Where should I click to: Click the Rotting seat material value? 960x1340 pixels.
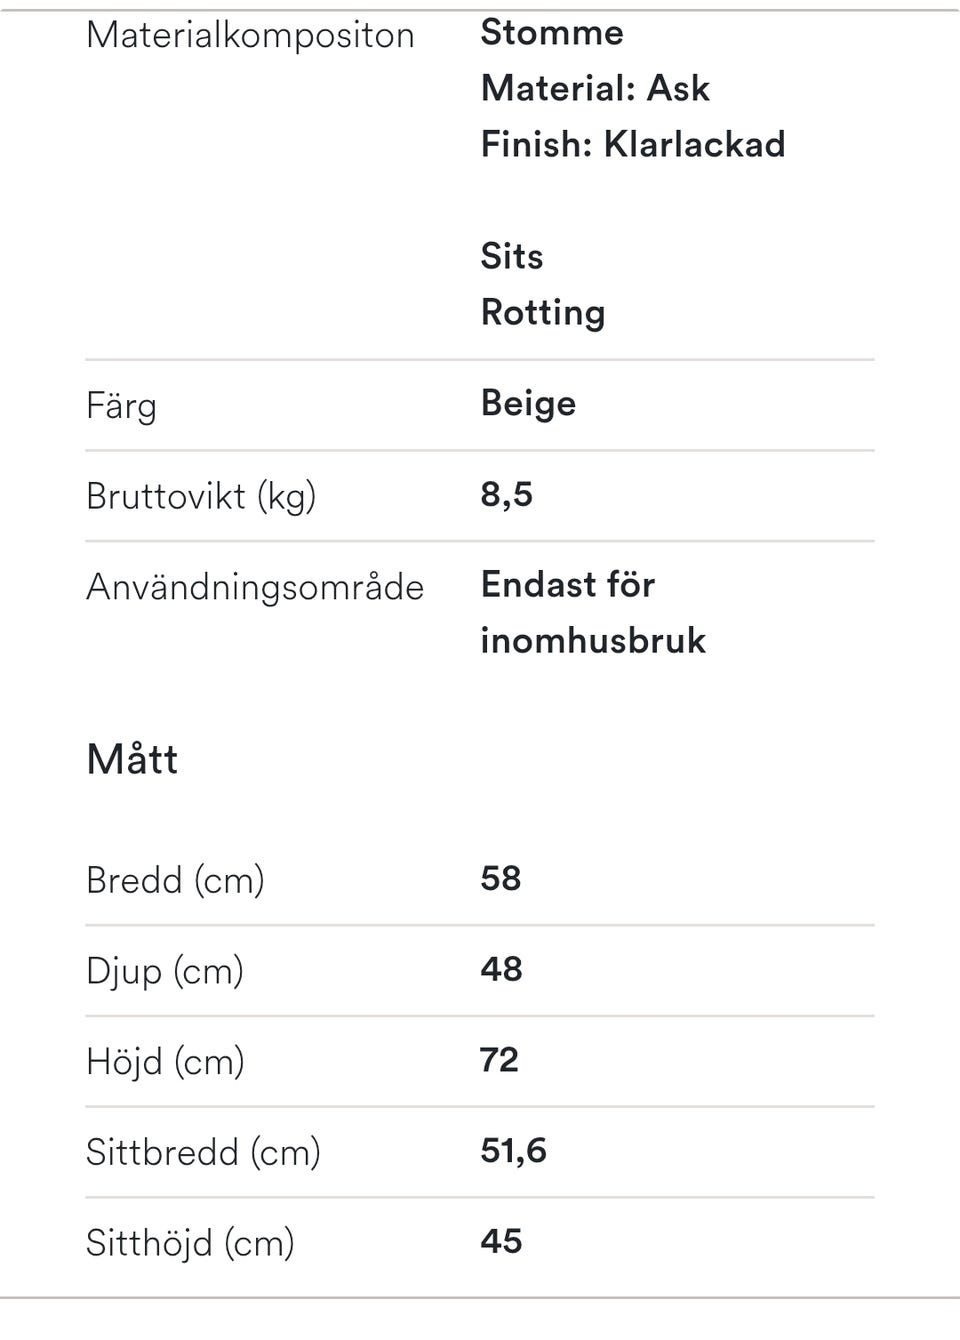pos(543,313)
